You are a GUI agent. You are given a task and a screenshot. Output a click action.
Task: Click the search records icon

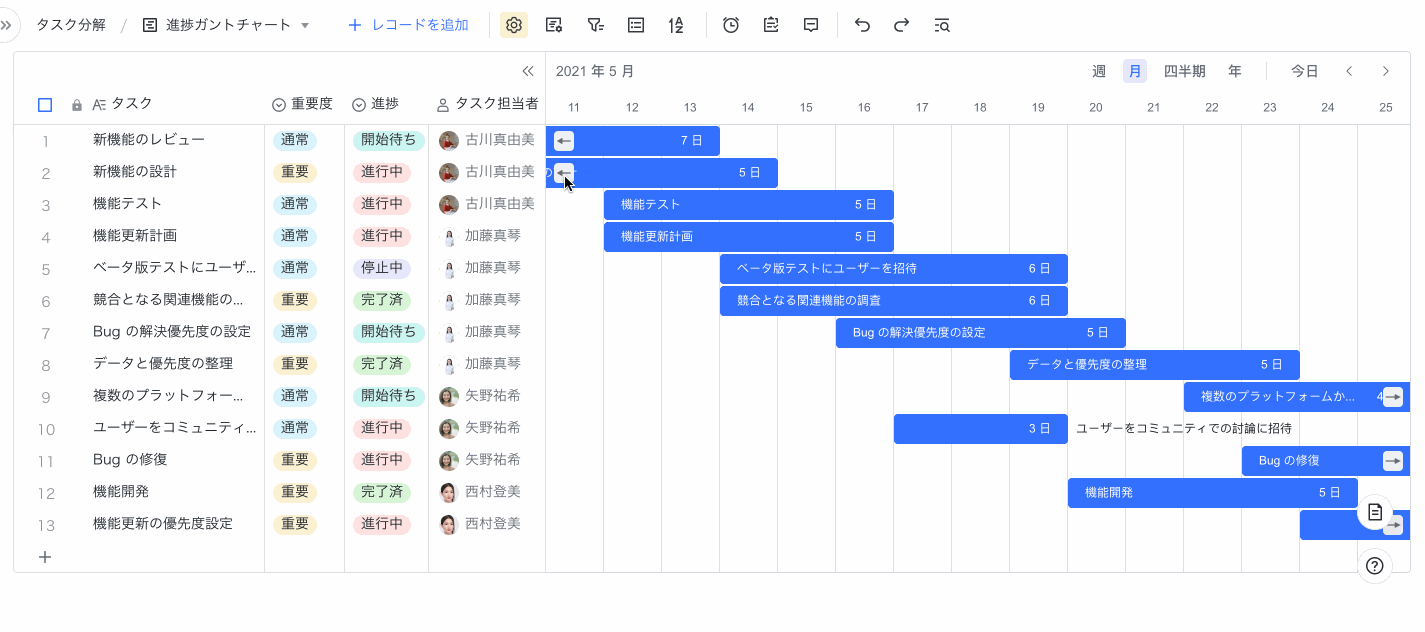point(941,25)
